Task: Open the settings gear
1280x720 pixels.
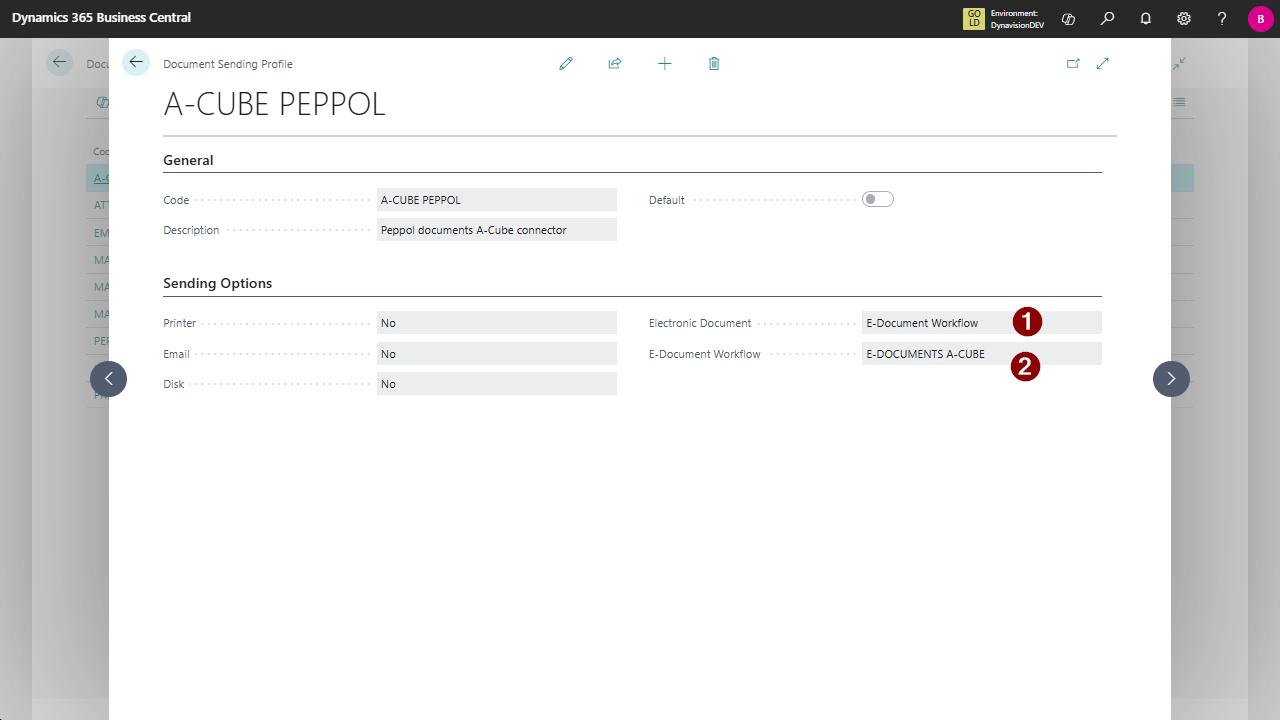Action: tap(1184, 18)
